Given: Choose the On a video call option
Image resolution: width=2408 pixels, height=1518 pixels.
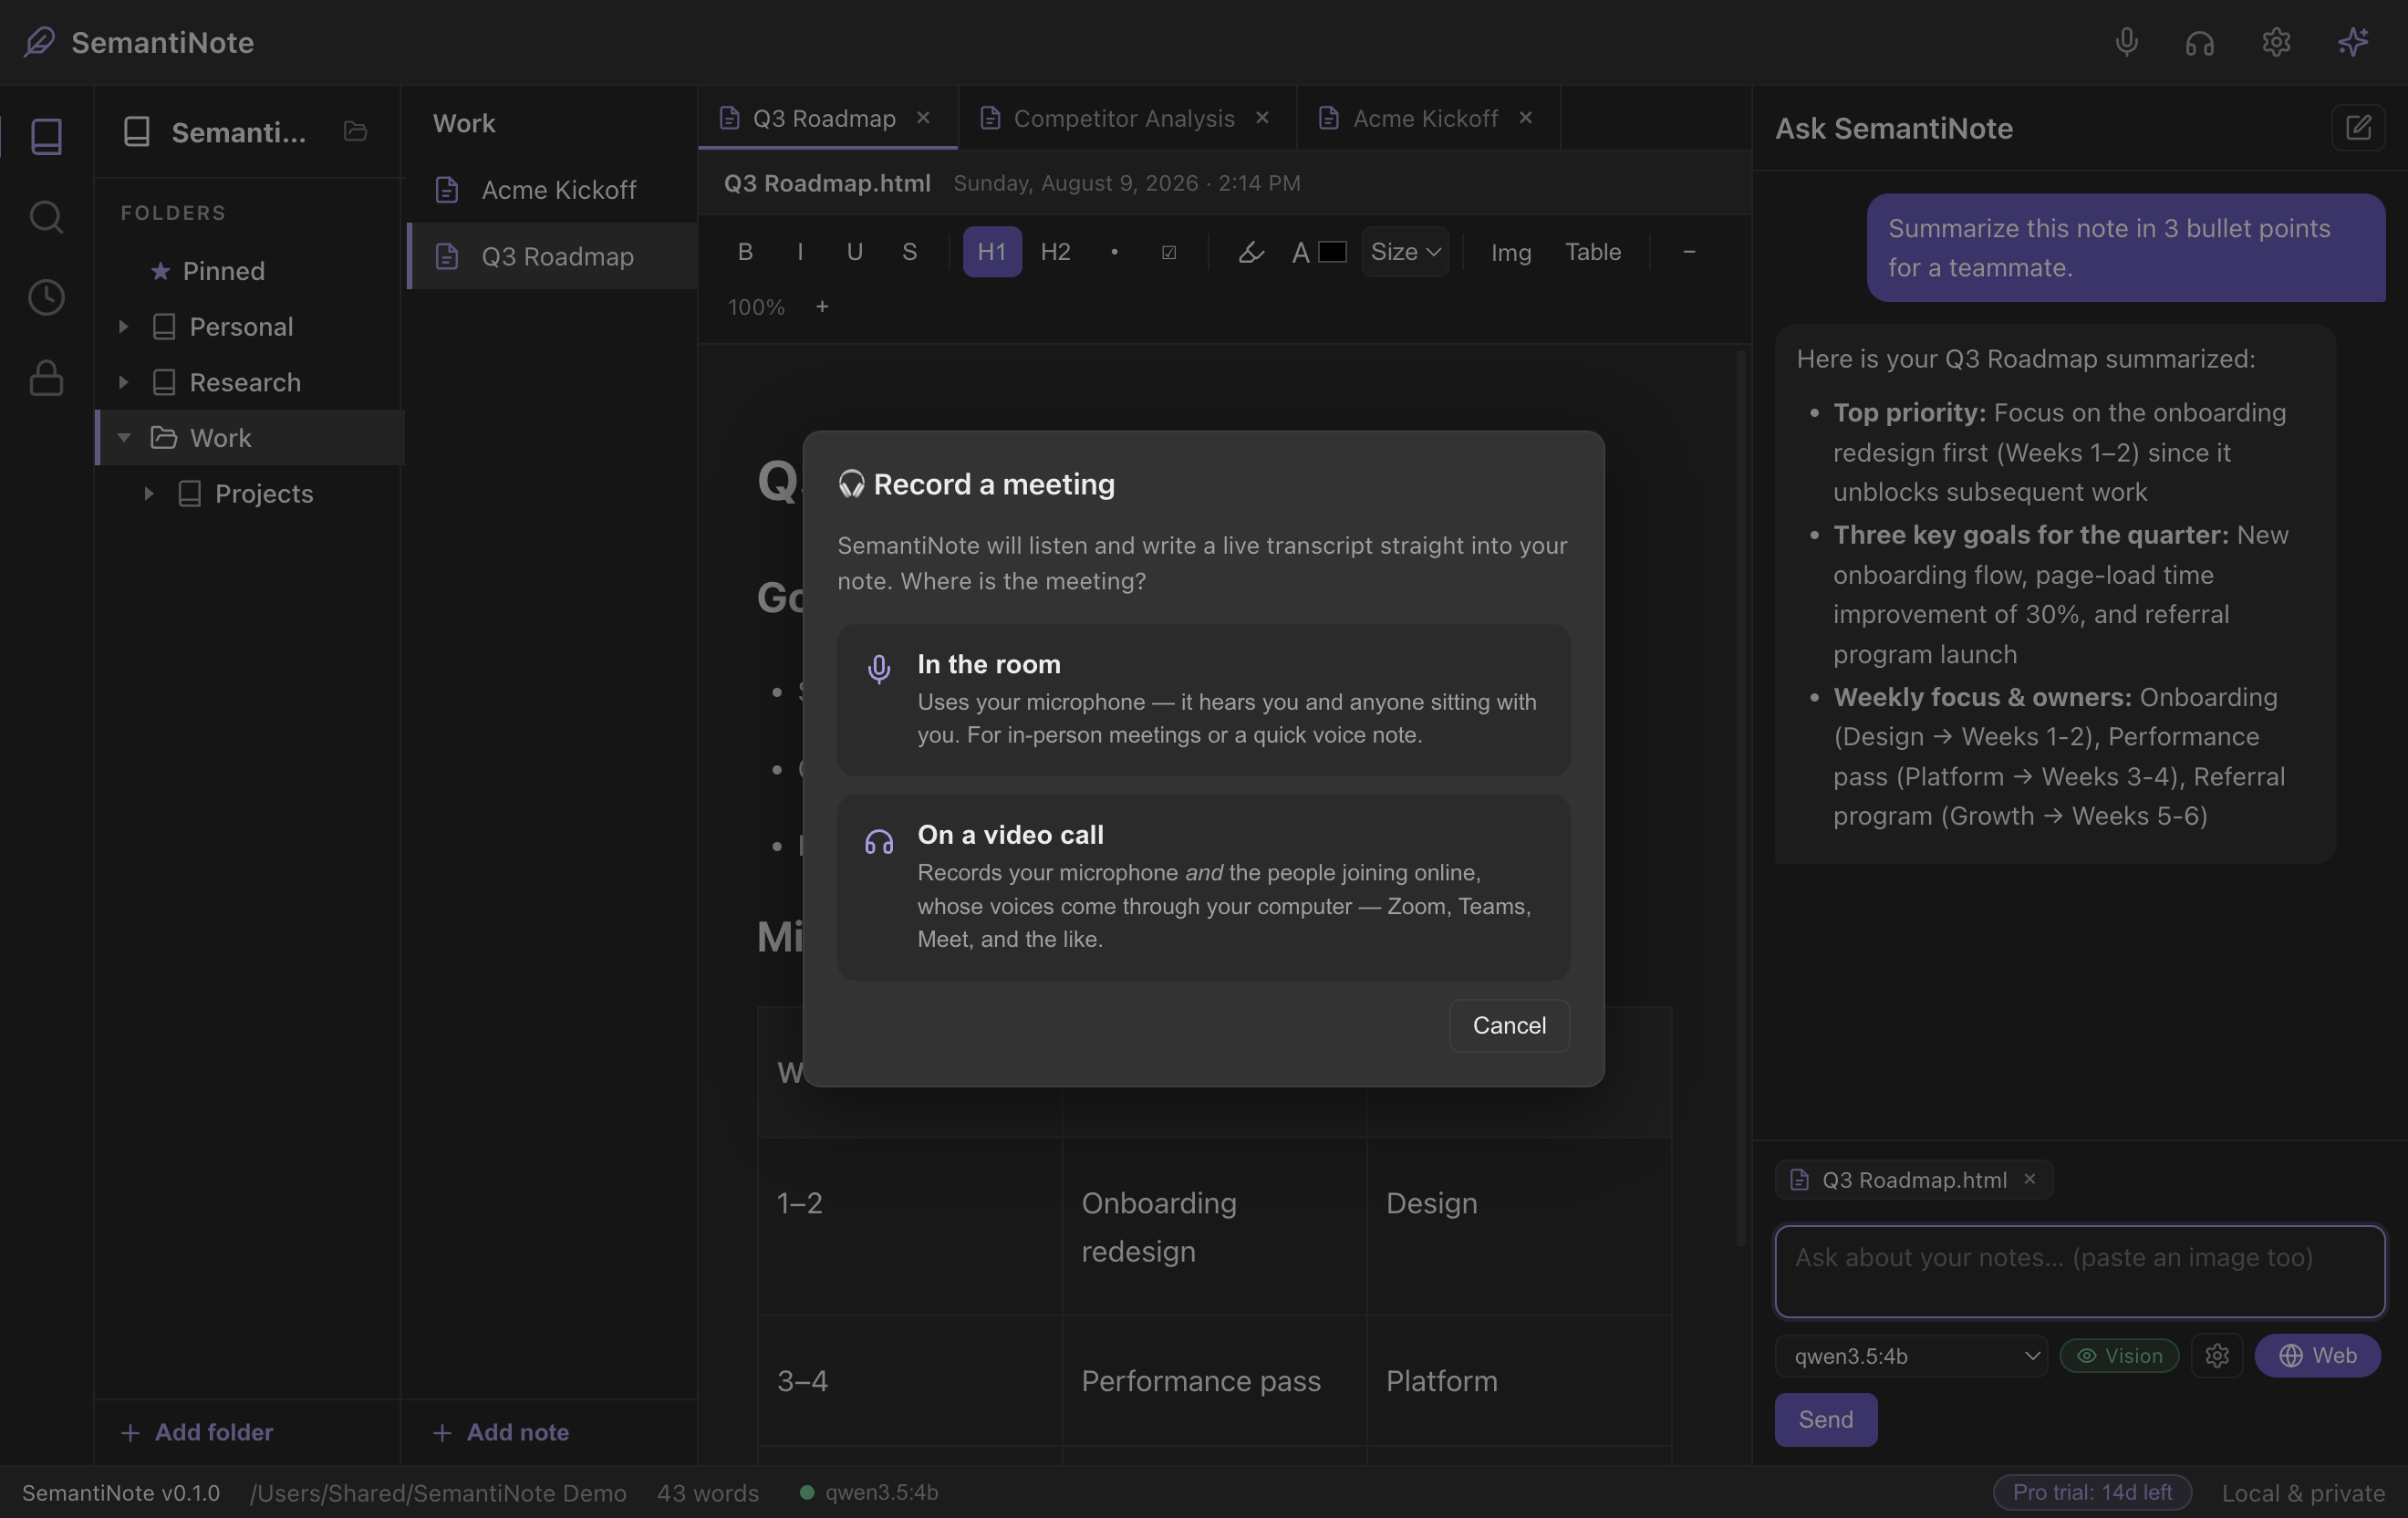Looking at the screenshot, I should (x=1203, y=887).
